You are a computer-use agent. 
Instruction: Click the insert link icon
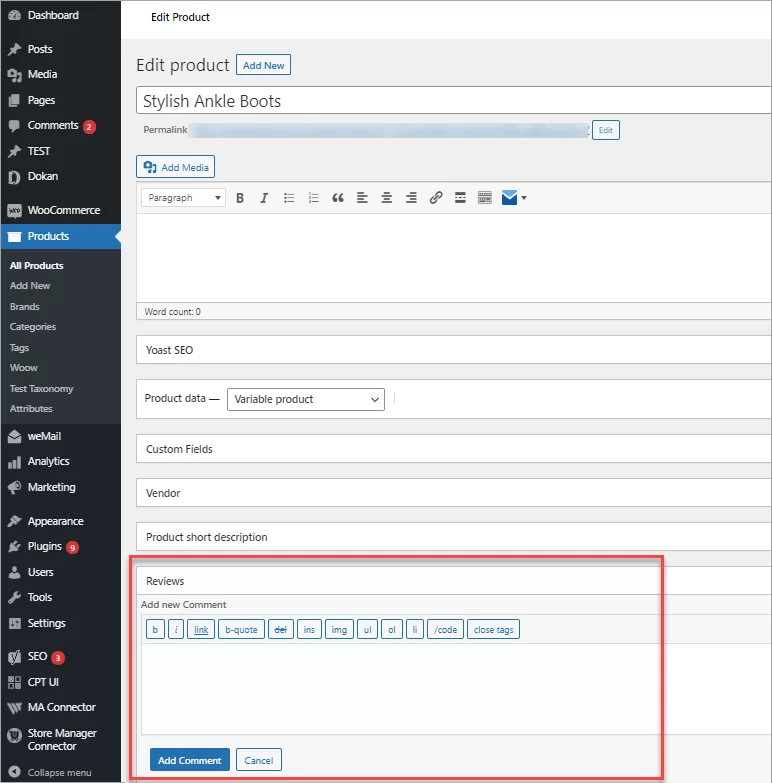tap(435, 198)
